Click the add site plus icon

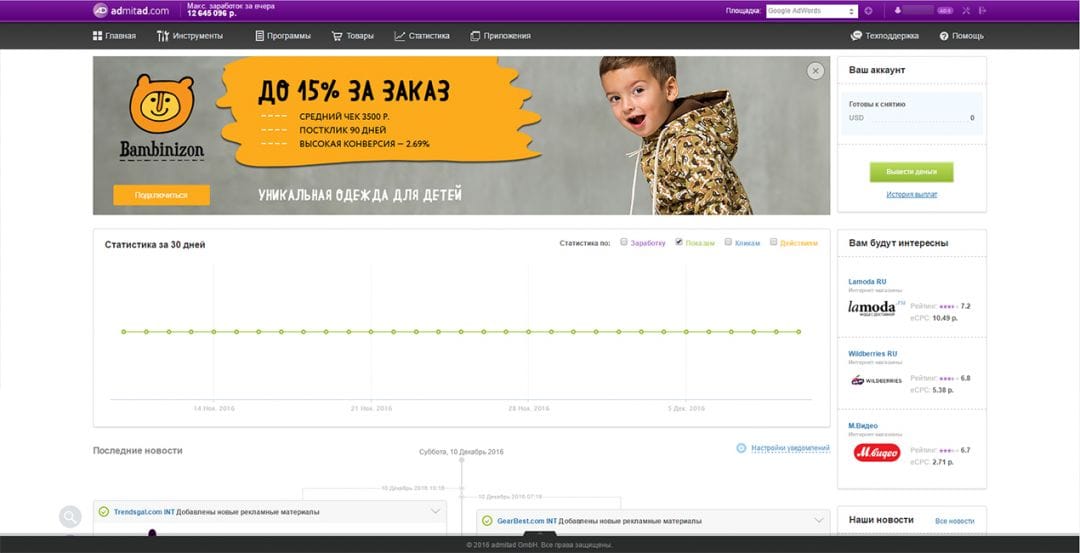pyautogui.click(x=869, y=11)
